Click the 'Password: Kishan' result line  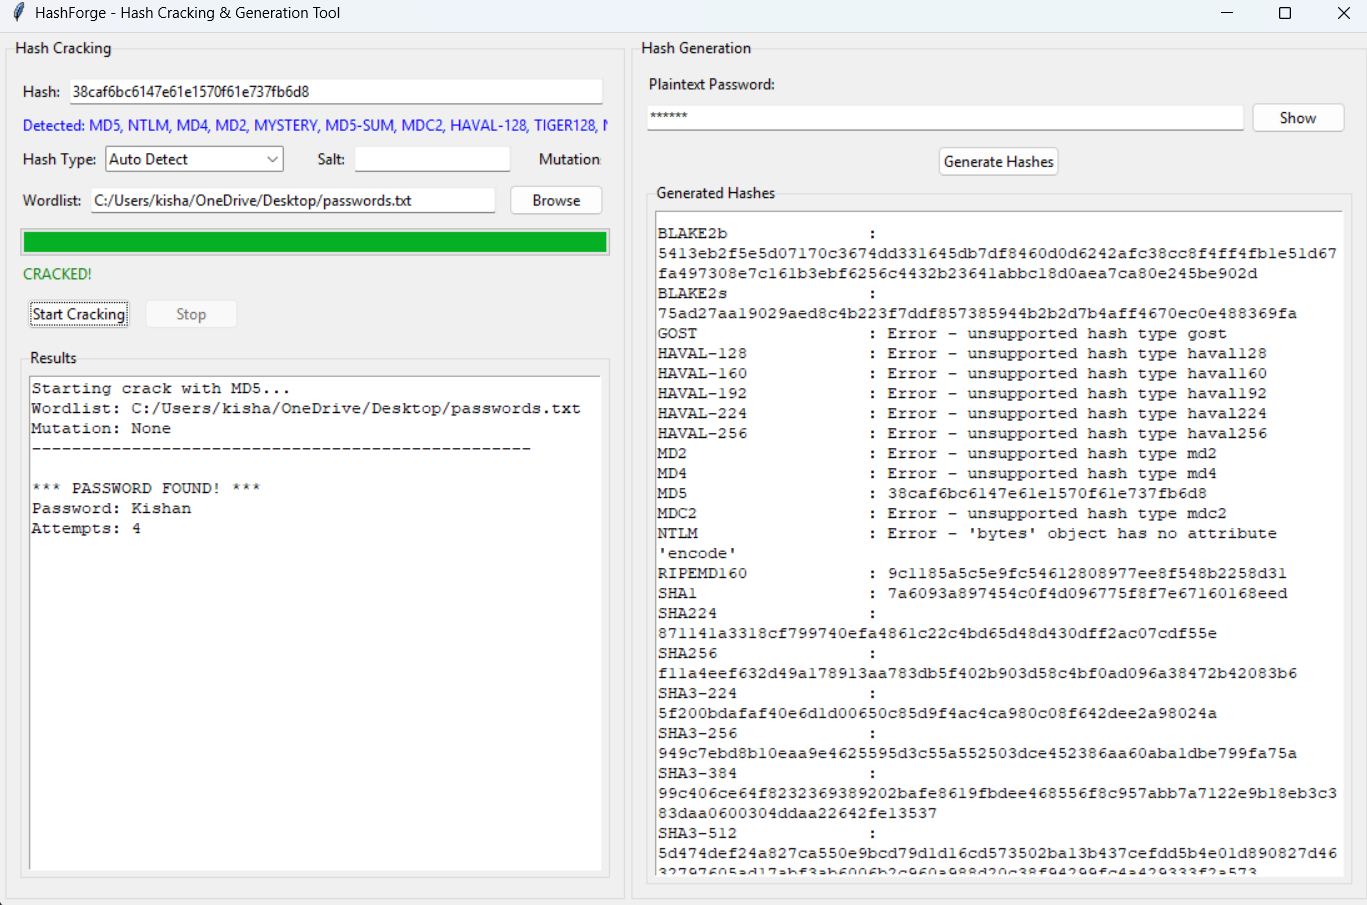pyautogui.click(x=111, y=508)
